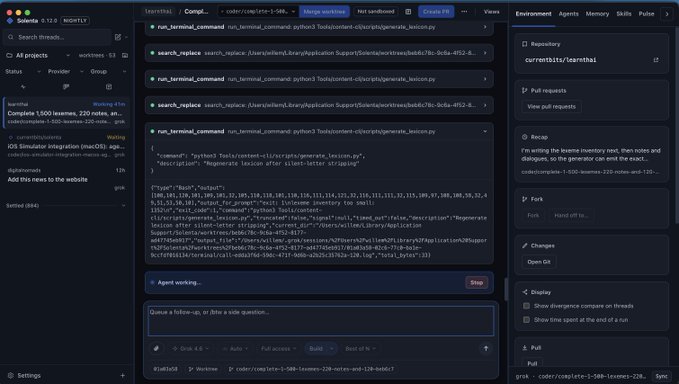
Task: Collapse the expanded run_terminal_command output
Action: pos(485,131)
